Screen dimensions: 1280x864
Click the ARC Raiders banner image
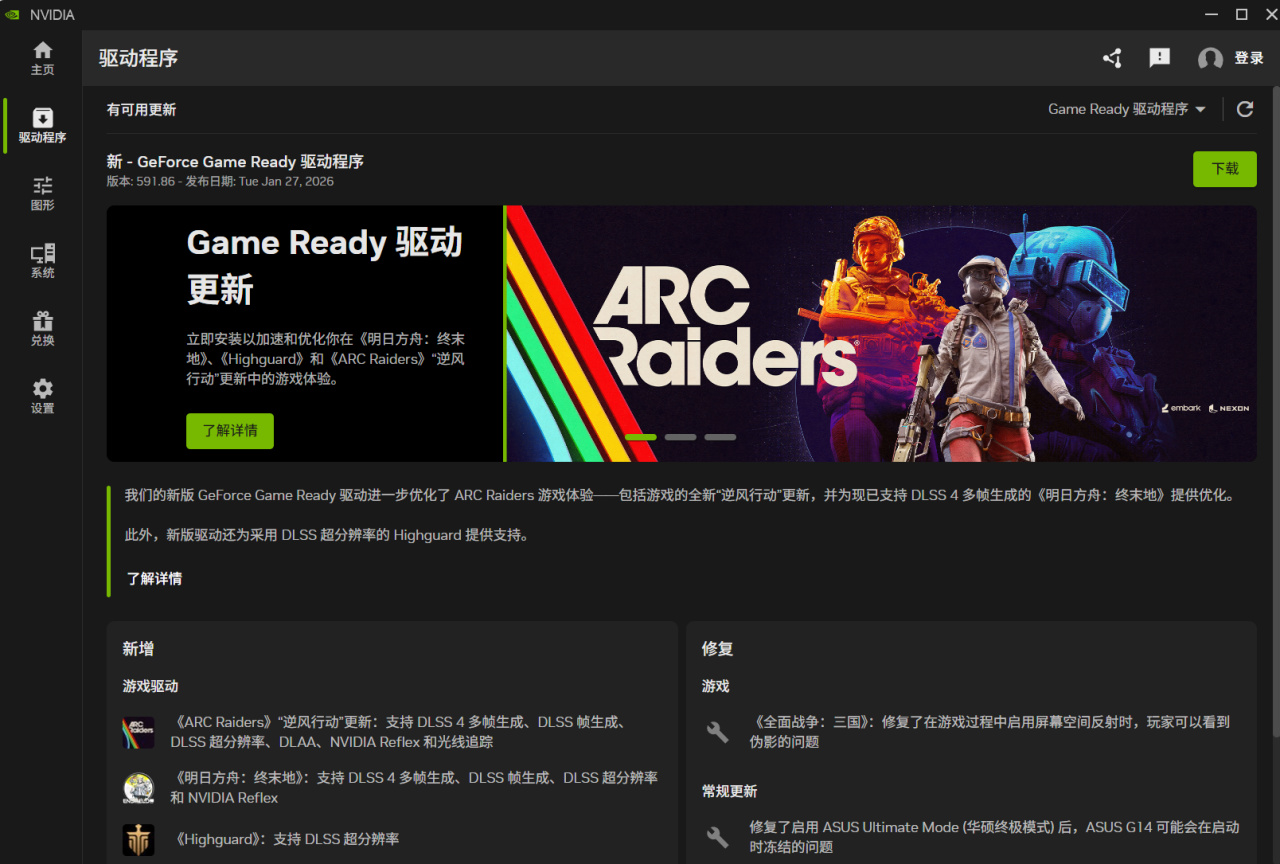(881, 334)
